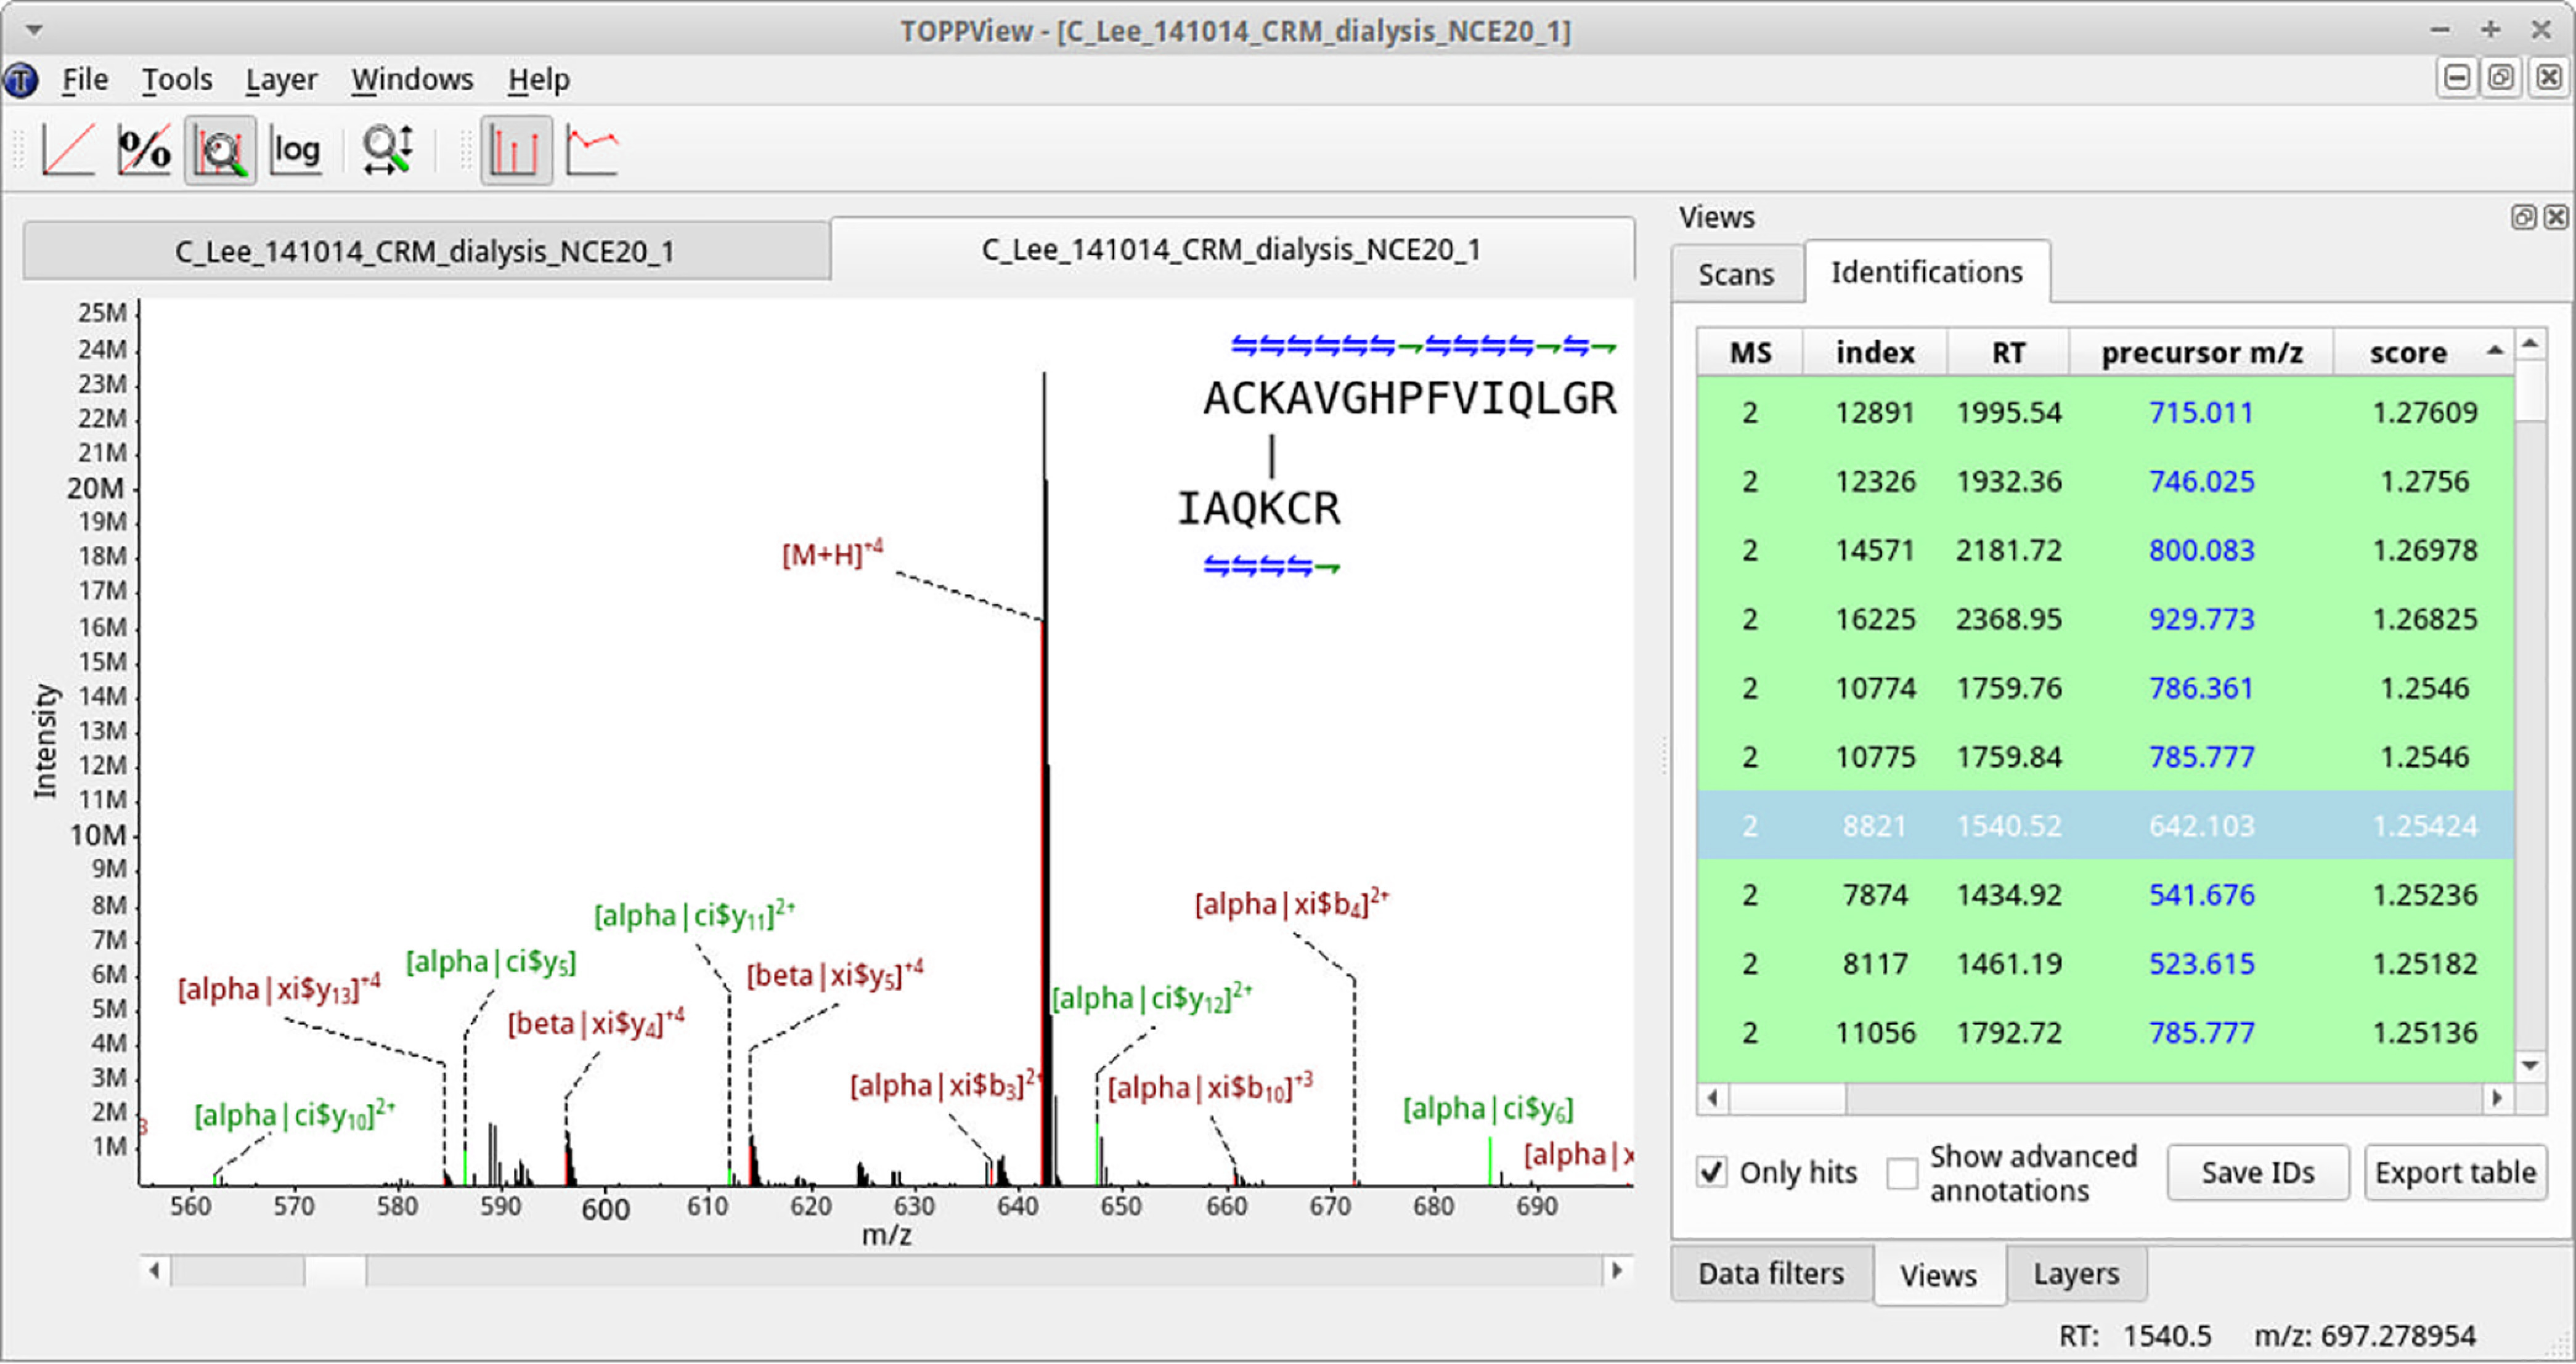Select identification row with index 12891
This screenshot has width=2576, height=1364.
click(2105, 412)
